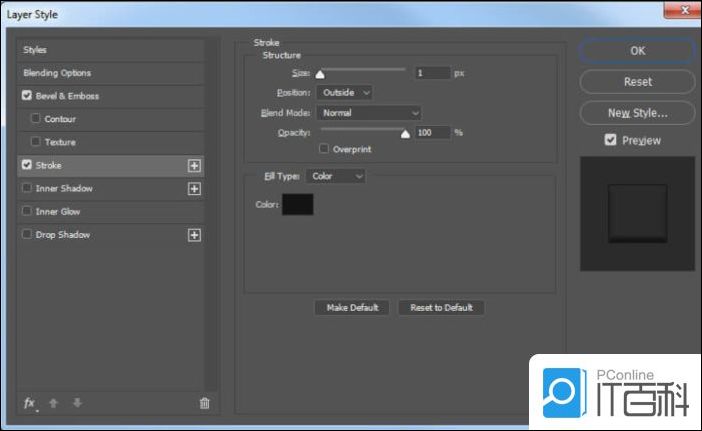Enable the Texture checkbox

[35, 141]
